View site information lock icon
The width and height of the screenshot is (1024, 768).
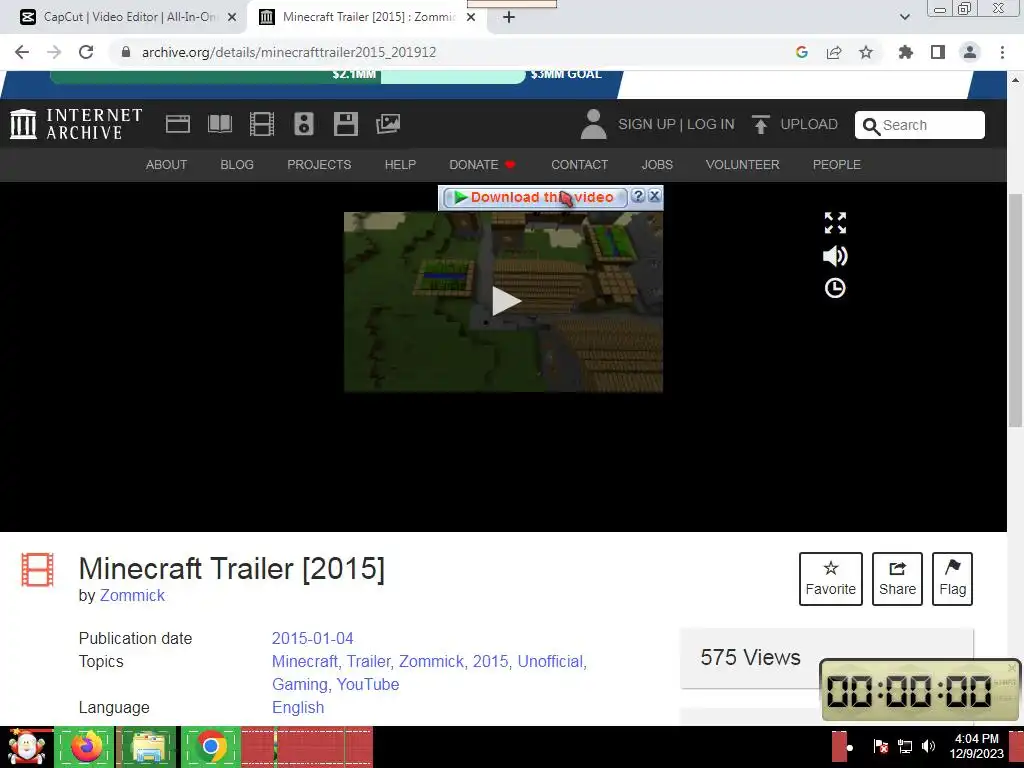point(126,52)
